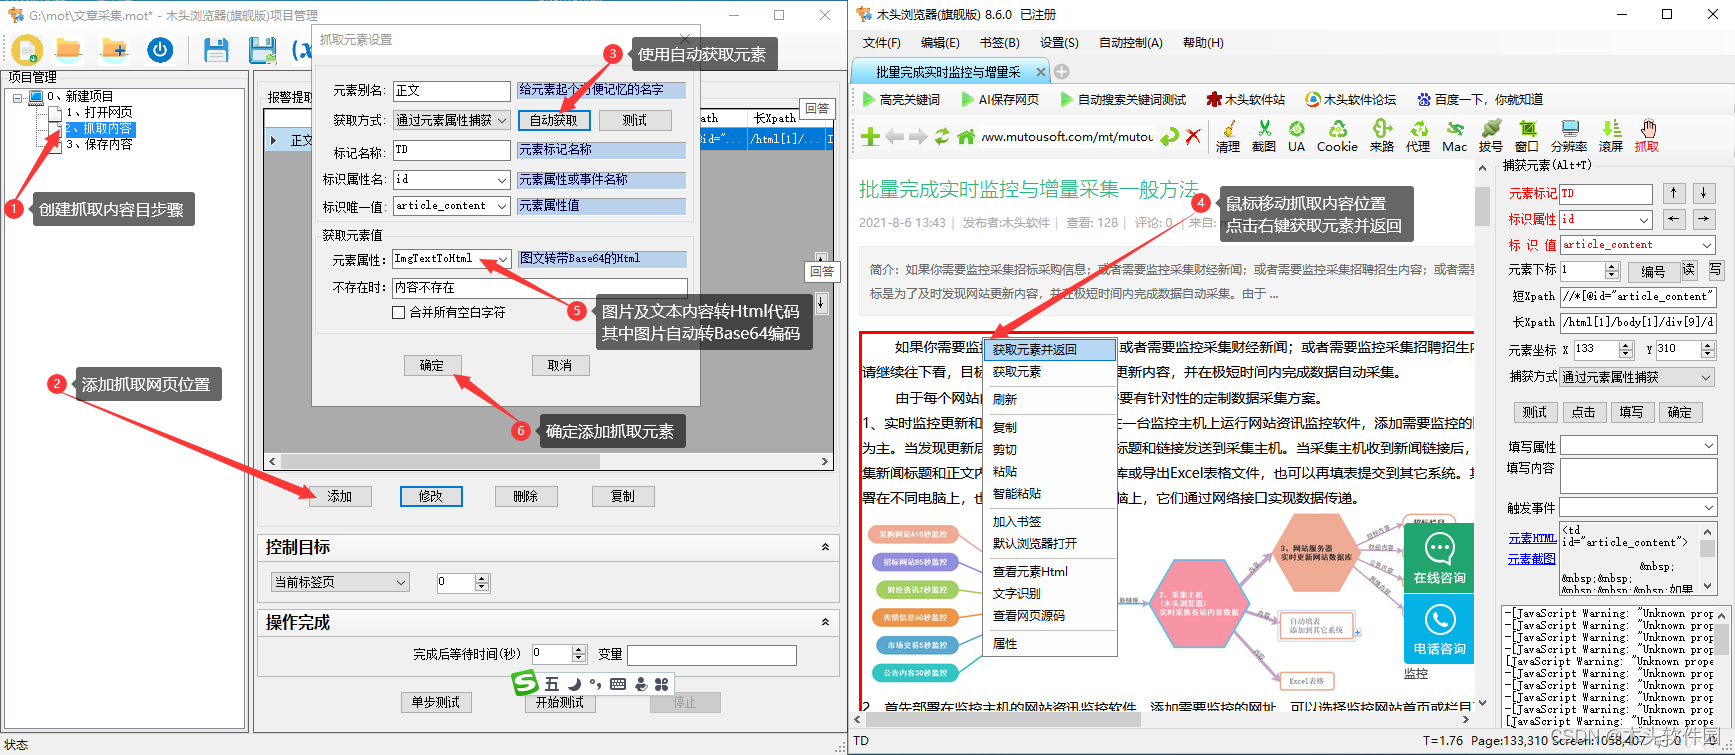1735x755 pixels.
Task: Click the 拔号 dial-up plug icon
Action: [1491, 136]
